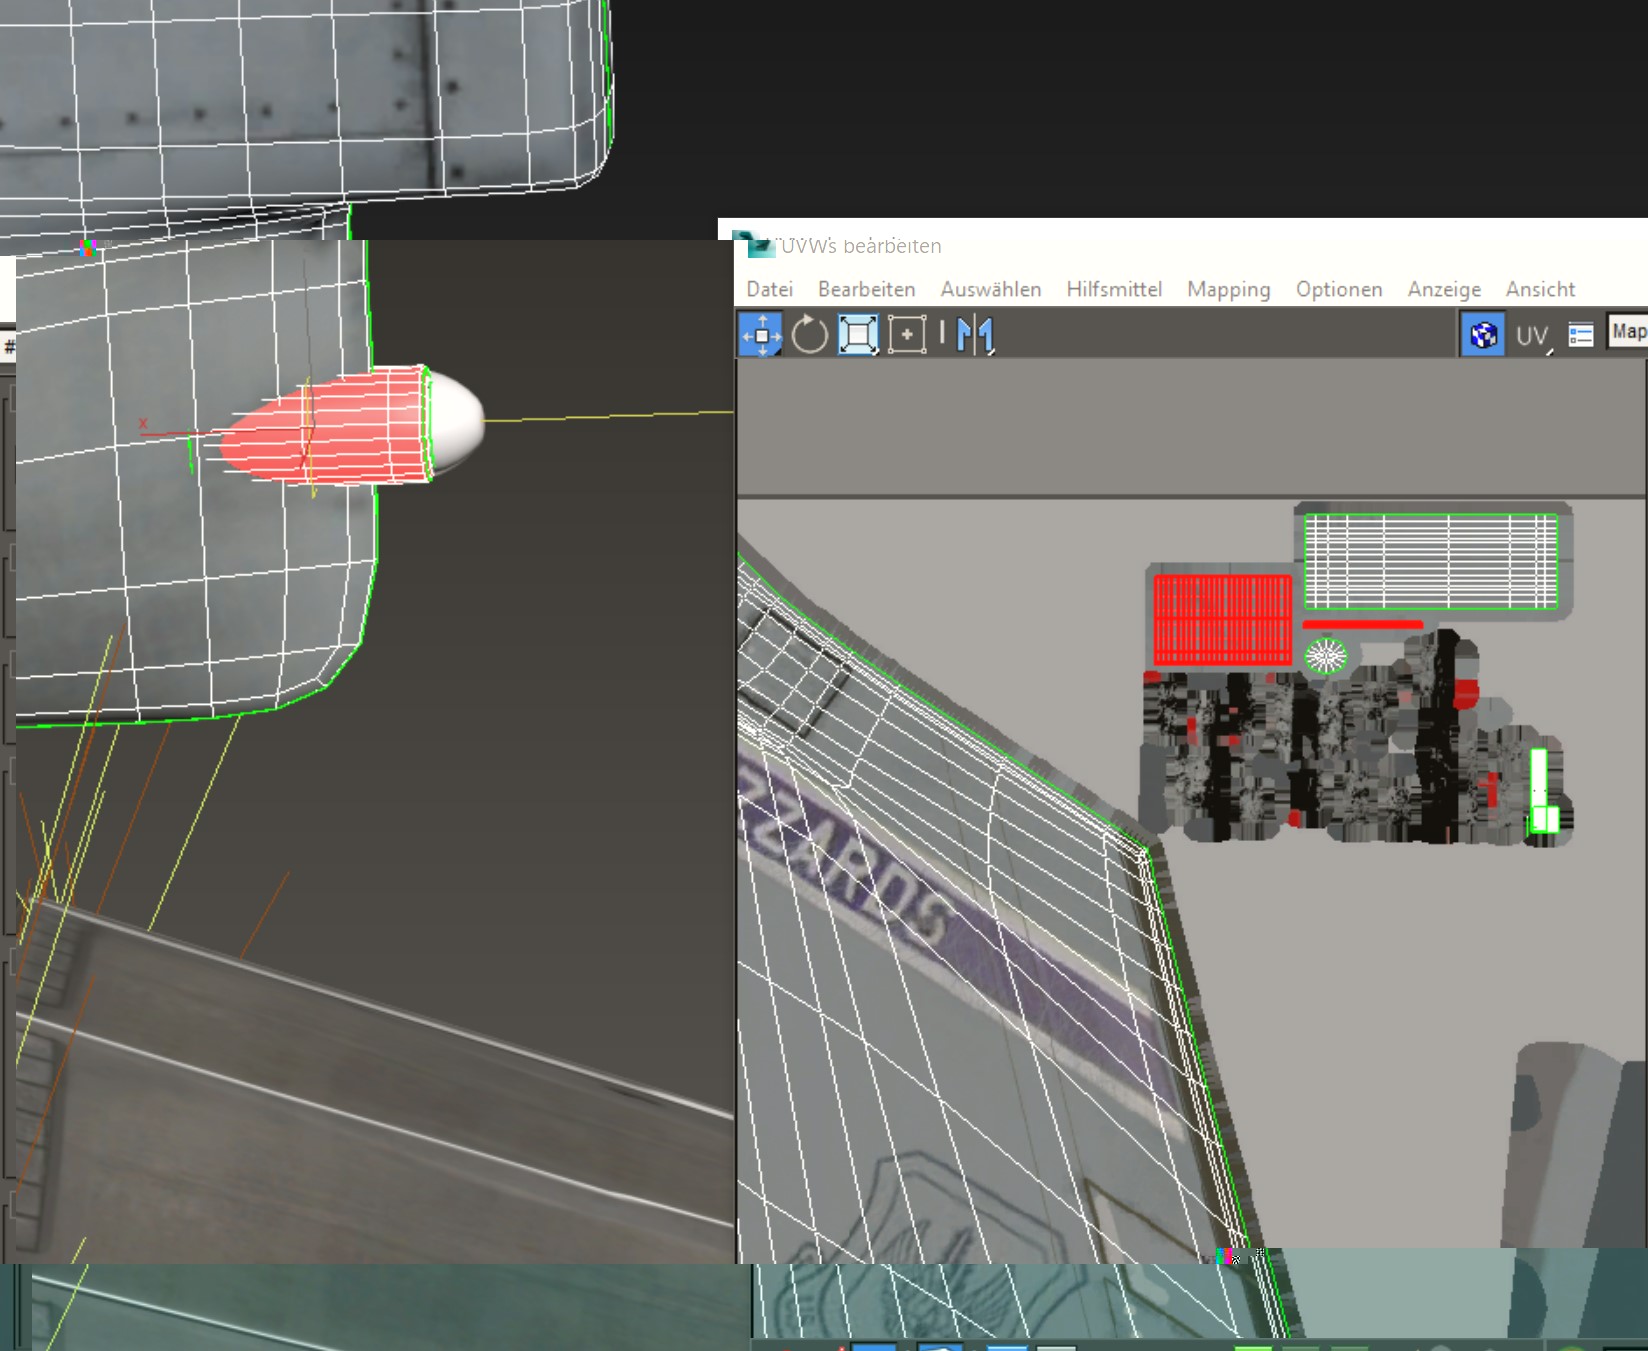Click the circular radial UV island
This screenshot has width=1648, height=1351.
coord(1326,657)
